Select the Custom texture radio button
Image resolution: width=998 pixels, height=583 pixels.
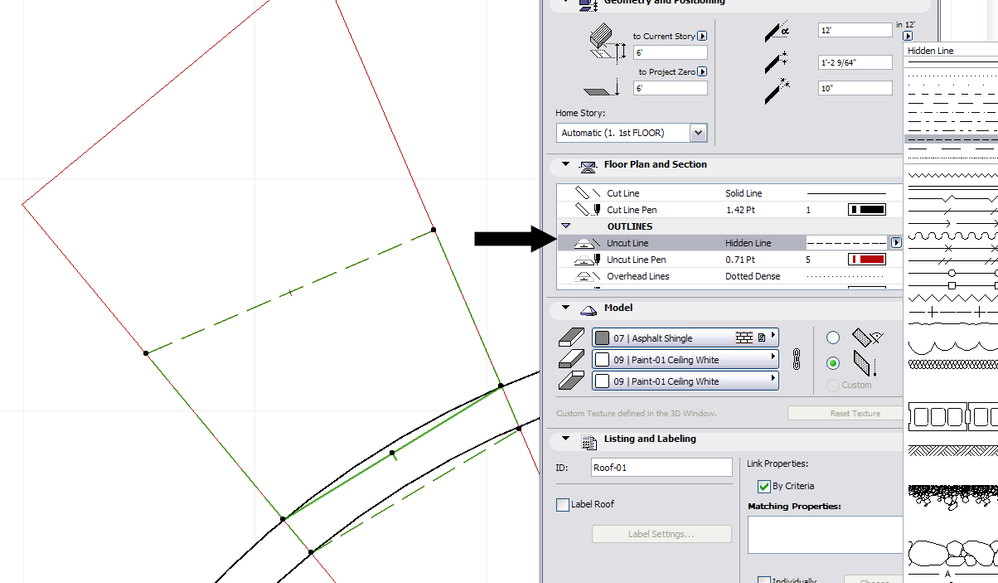click(833, 385)
